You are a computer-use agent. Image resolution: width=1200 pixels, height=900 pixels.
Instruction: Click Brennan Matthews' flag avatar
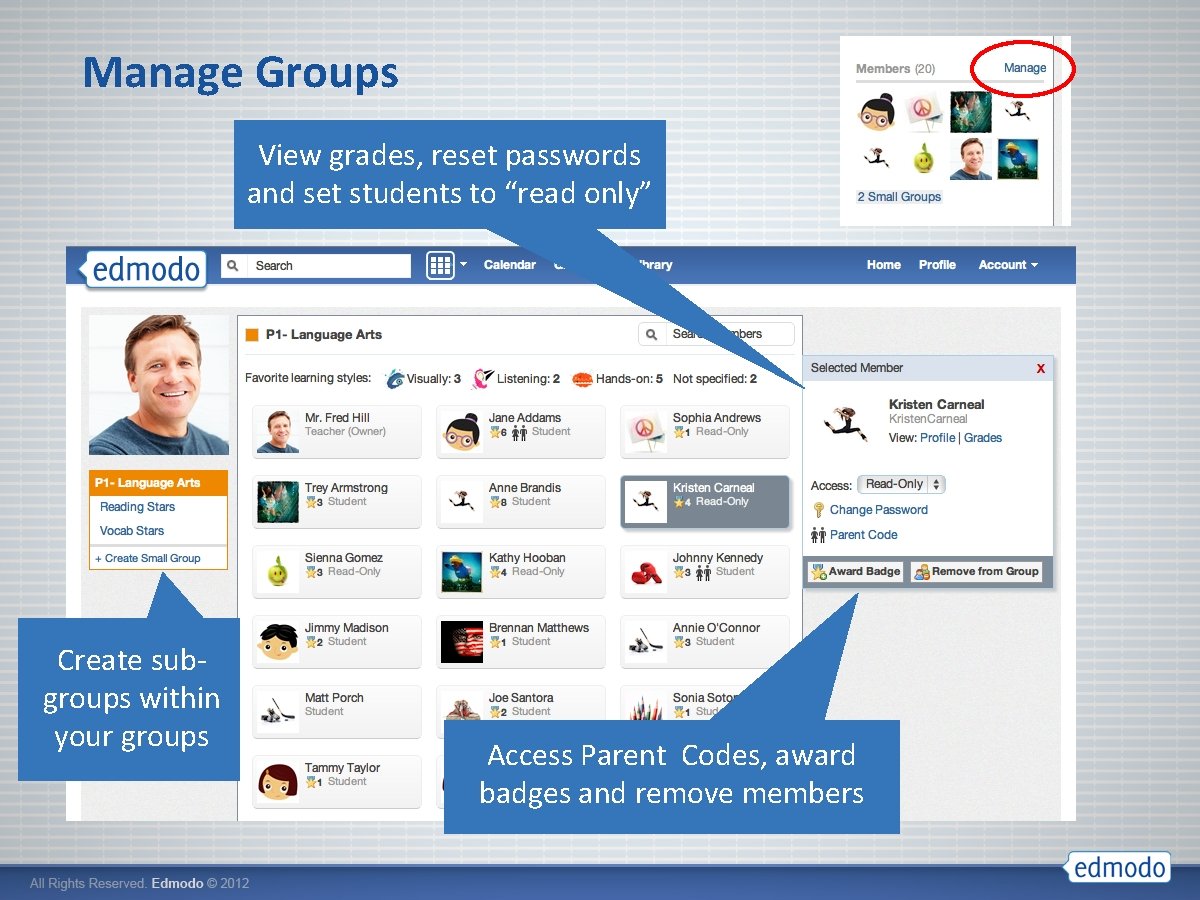click(462, 642)
